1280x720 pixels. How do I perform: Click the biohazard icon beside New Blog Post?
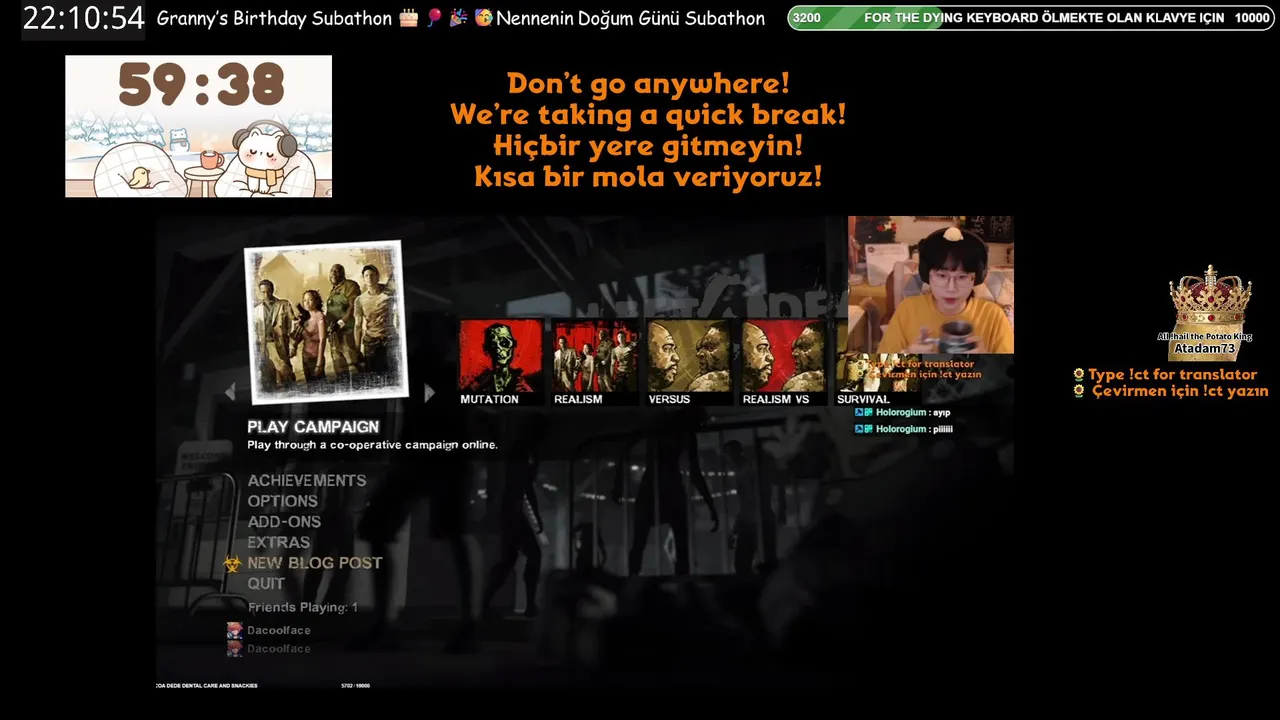(x=232, y=564)
